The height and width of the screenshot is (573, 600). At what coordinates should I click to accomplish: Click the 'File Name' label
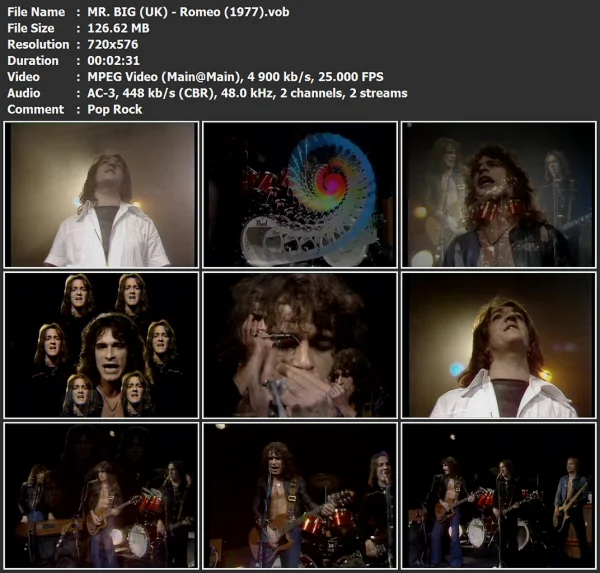[x=36, y=12]
